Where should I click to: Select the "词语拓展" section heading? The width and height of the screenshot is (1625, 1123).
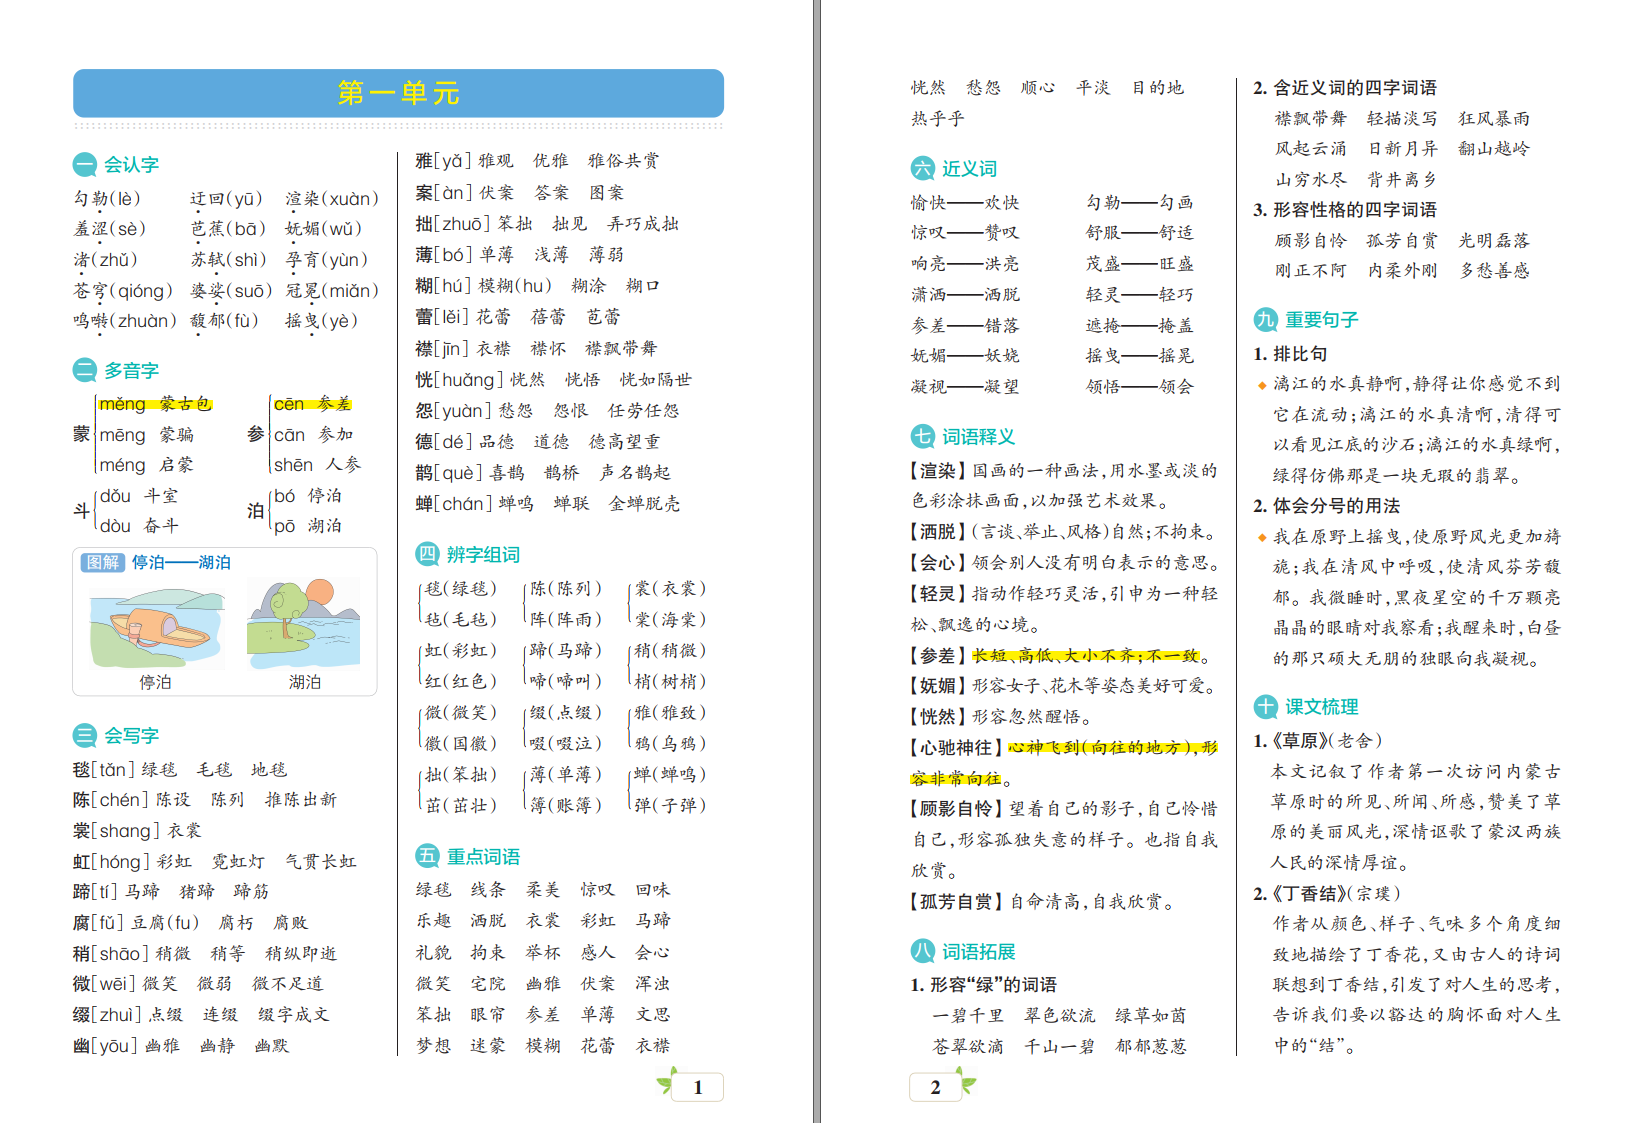963,952
